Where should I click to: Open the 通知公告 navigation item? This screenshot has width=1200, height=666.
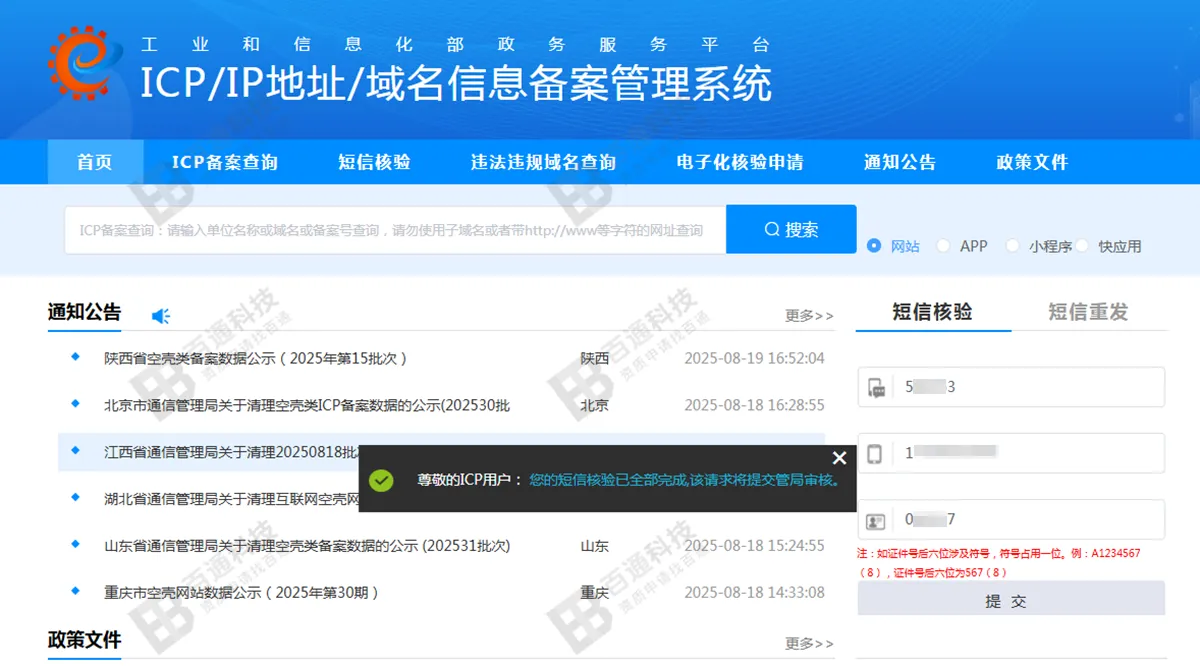(900, 162)
